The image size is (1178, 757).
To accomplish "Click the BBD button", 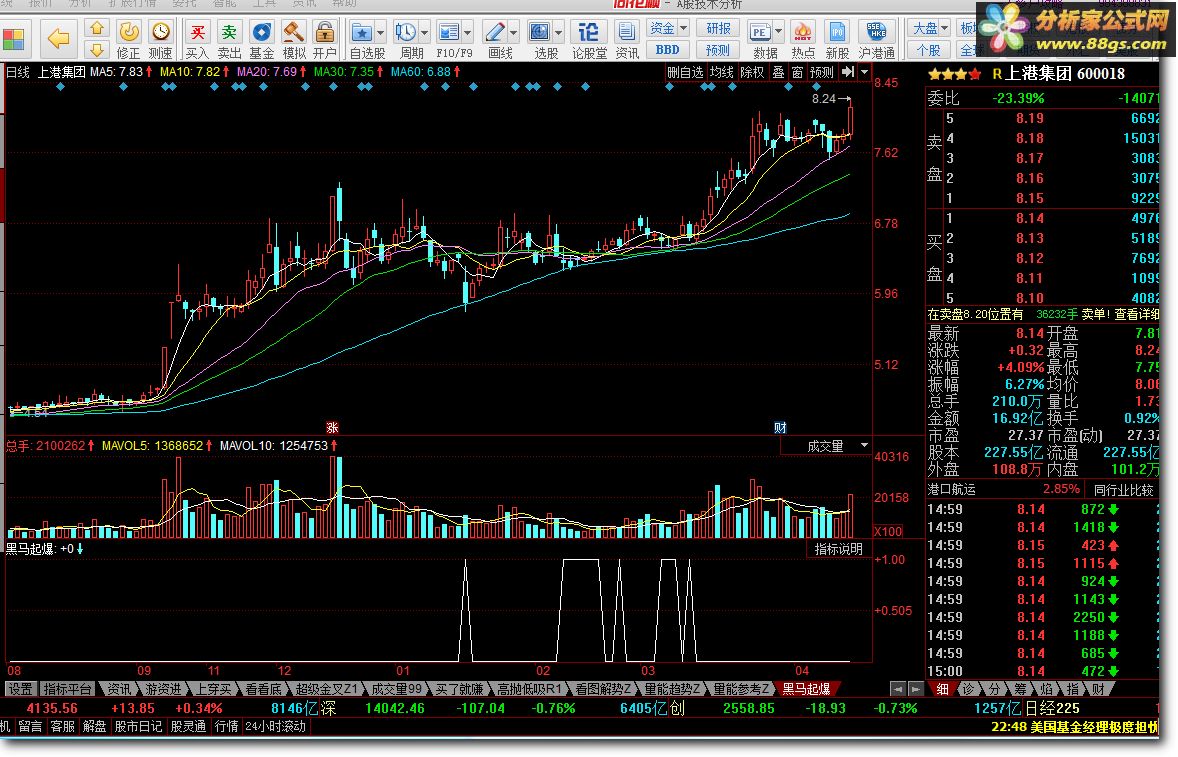I will 668,50.
